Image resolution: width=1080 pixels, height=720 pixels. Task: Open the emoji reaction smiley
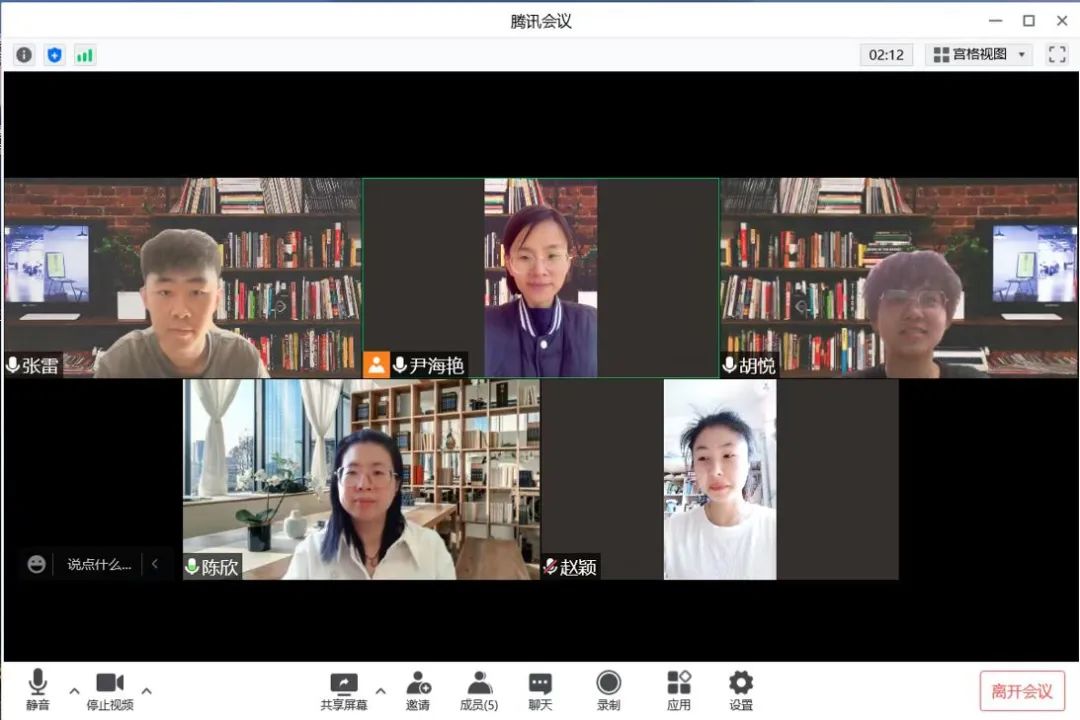37,564
